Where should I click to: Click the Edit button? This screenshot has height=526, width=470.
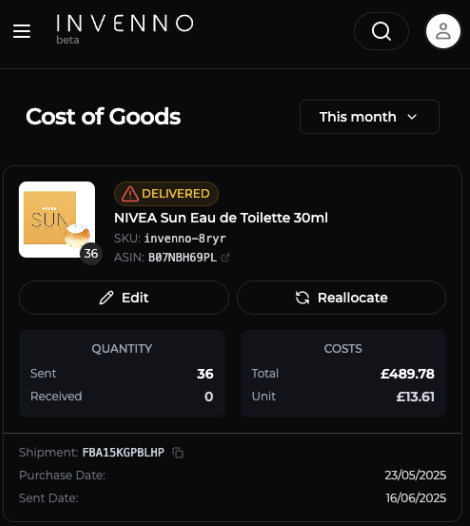pyautogui.click(x=124, y=298)
